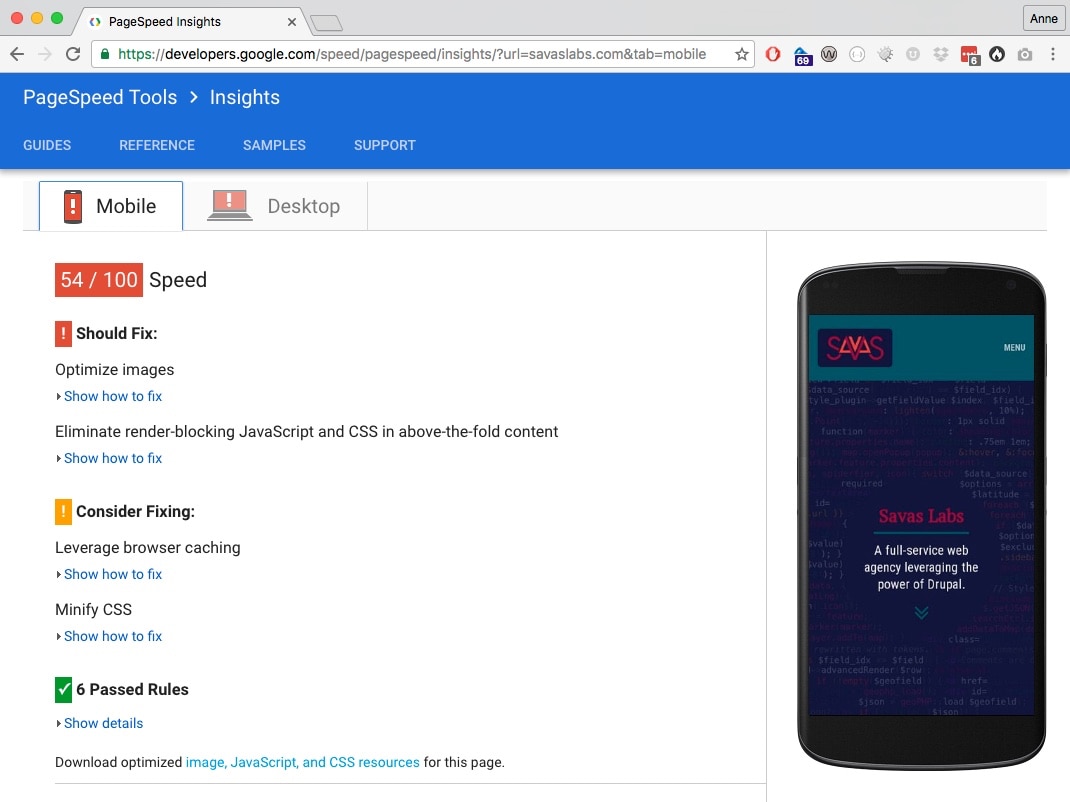This screenshot has height=802, width=1070.
Task: Download optimized image, JavaScript, and CSS resources
Action: 304,762
